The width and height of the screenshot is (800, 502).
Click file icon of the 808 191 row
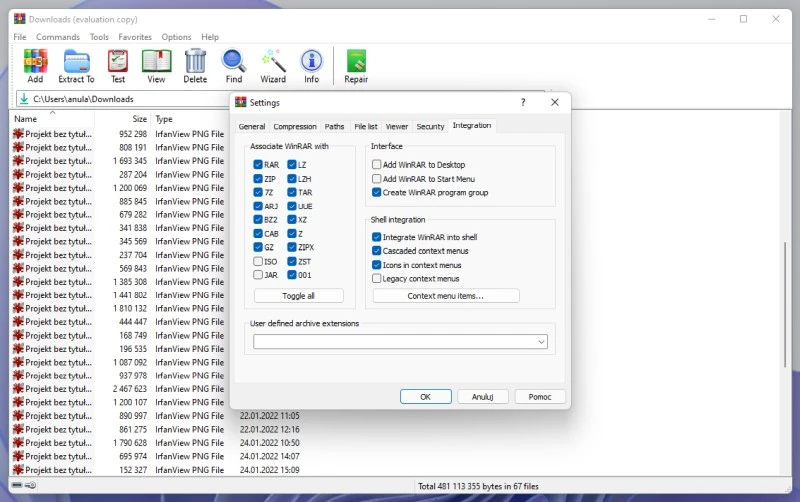point(18,147)
